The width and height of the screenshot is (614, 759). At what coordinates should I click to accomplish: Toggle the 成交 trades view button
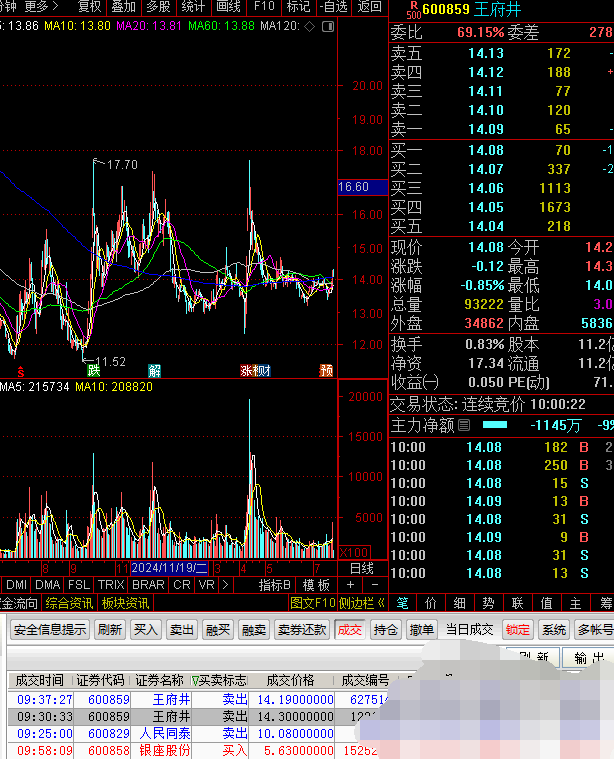[350, 630]
